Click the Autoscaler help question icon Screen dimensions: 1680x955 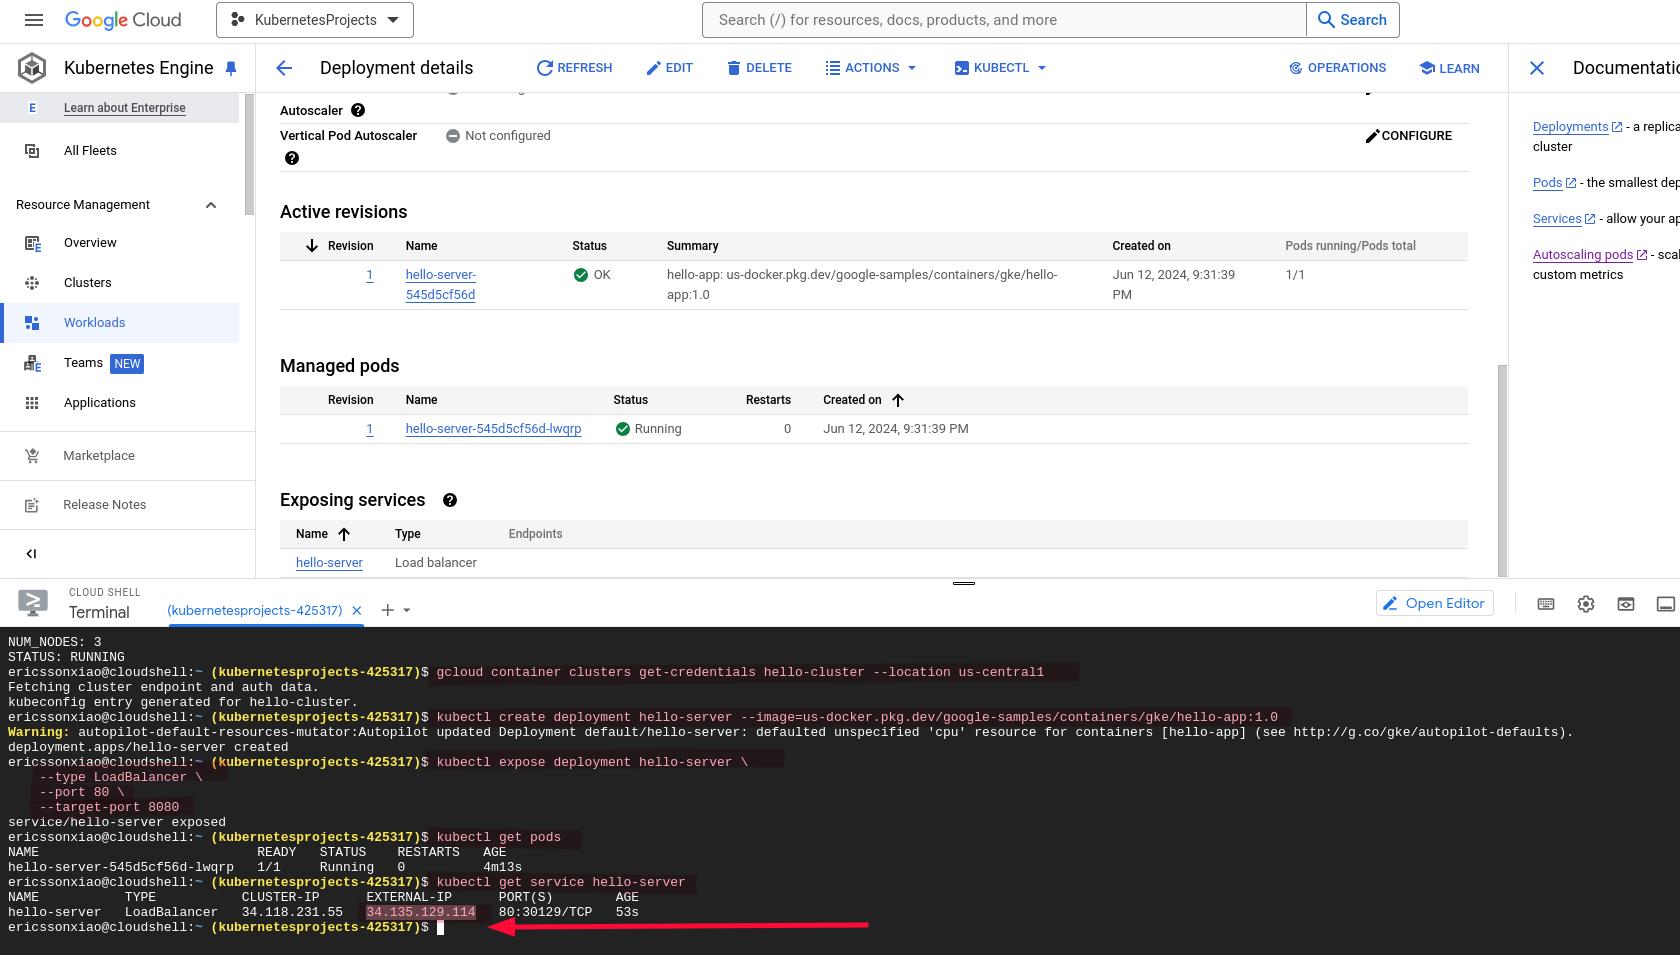click(358, 111)
